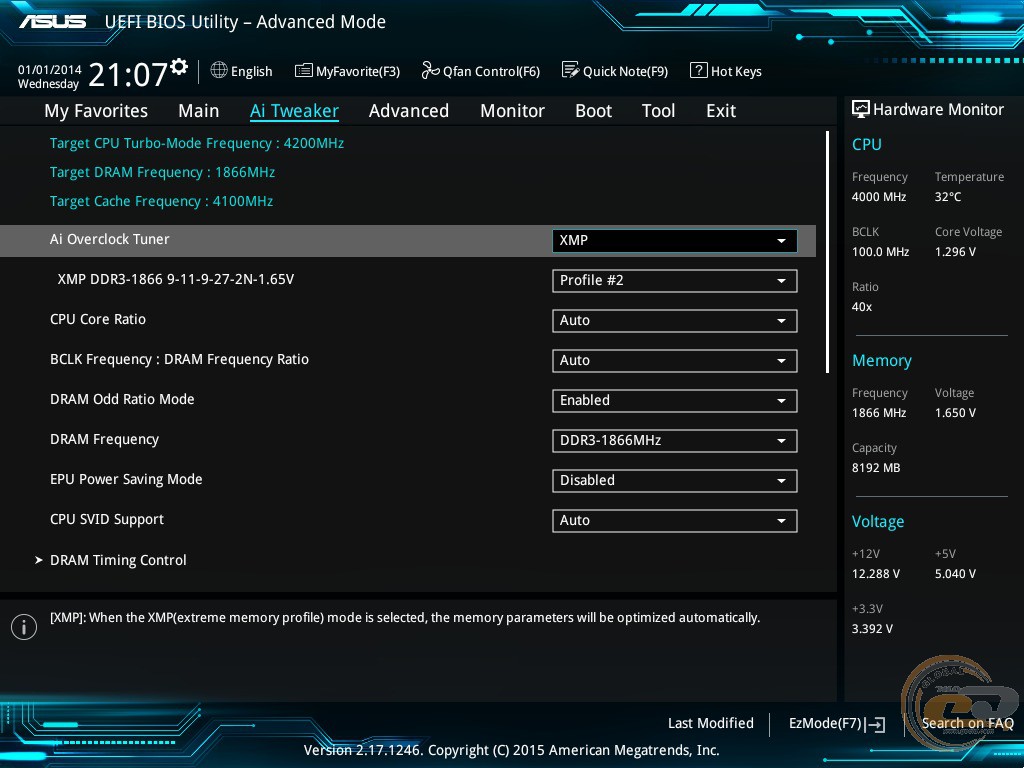Image resolution: width=1024 pixels, height=768 pixels.
Task: Click the Last Modified button
Action: pos(710,724)
